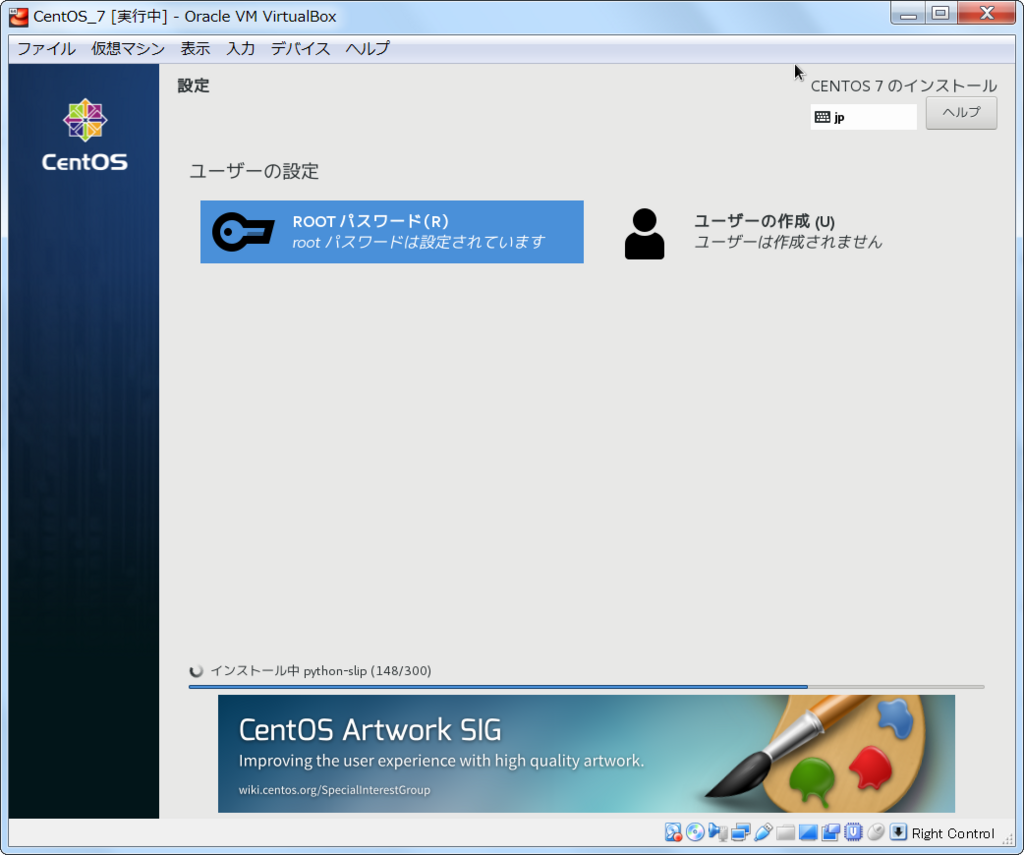Click the installation progress bar
Image resolution: width=1024 pixels, height=855 pixels.
point(586,687)
